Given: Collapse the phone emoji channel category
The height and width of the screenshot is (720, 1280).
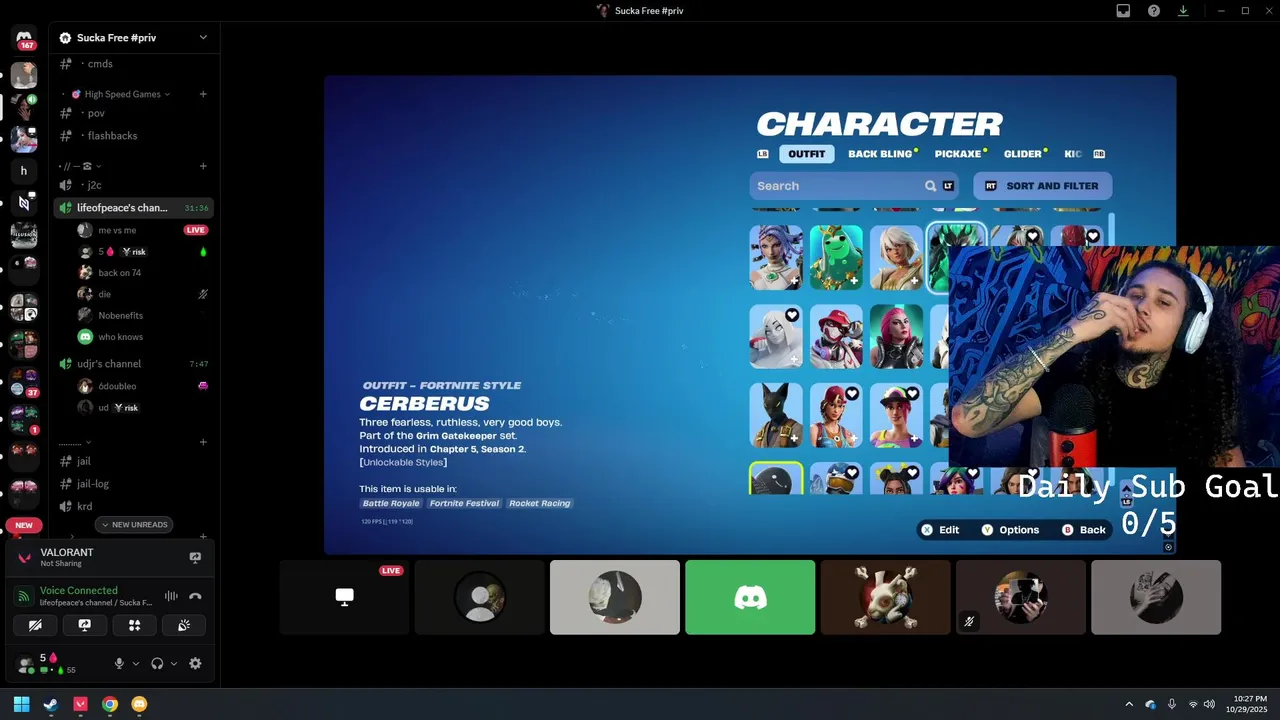Looking at the screenshot, I should [82, 166].
